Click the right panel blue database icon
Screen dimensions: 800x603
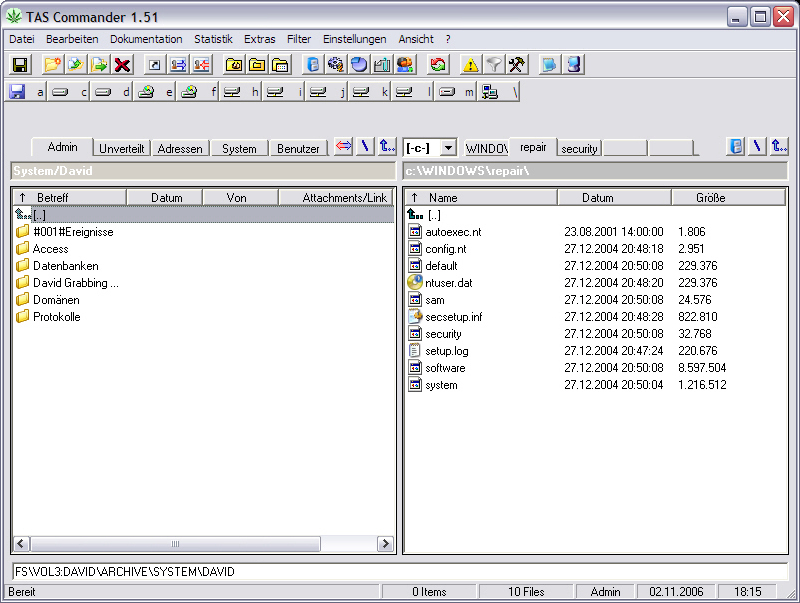(x=735, y=146)
